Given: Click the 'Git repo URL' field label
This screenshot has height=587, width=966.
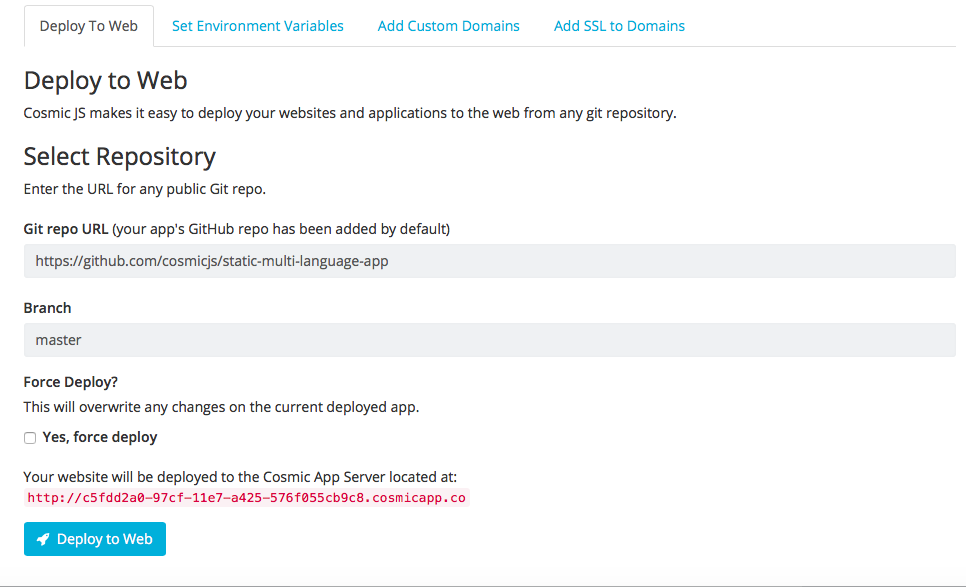Looking at the screenshot, I should [x=66, y=229].
